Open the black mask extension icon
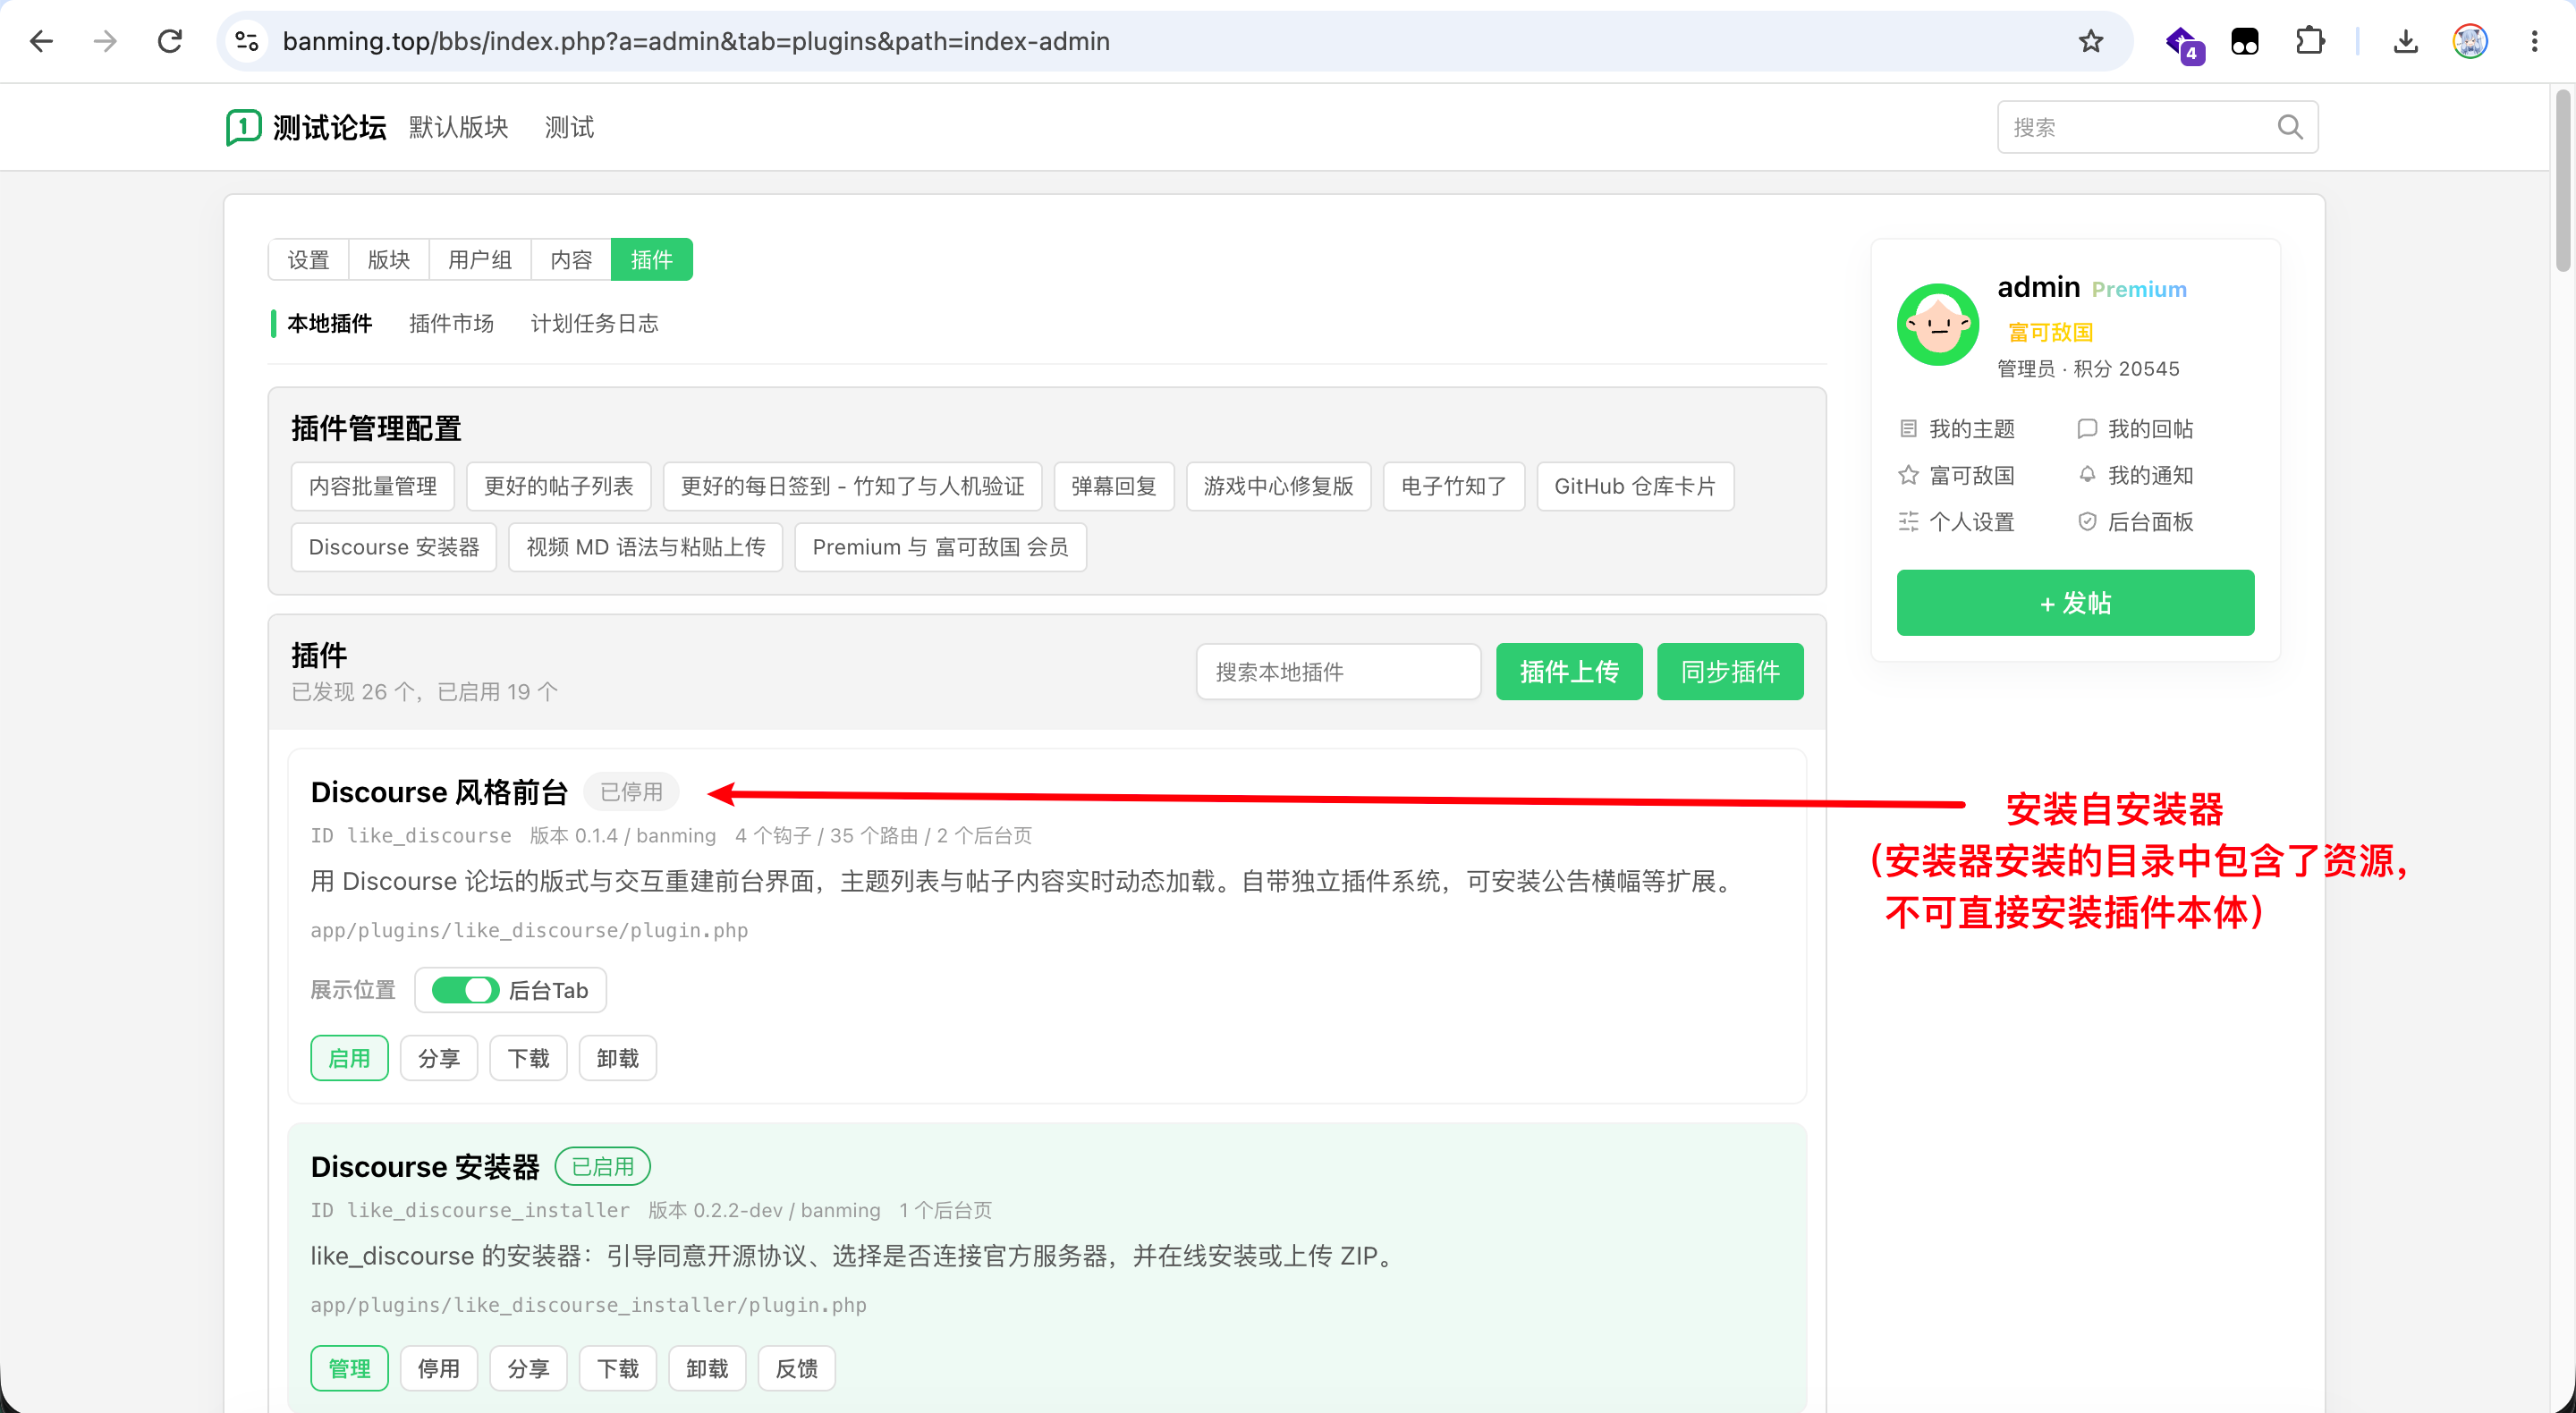Viewport: 2576px width, 1413px height. (2245, 41)
